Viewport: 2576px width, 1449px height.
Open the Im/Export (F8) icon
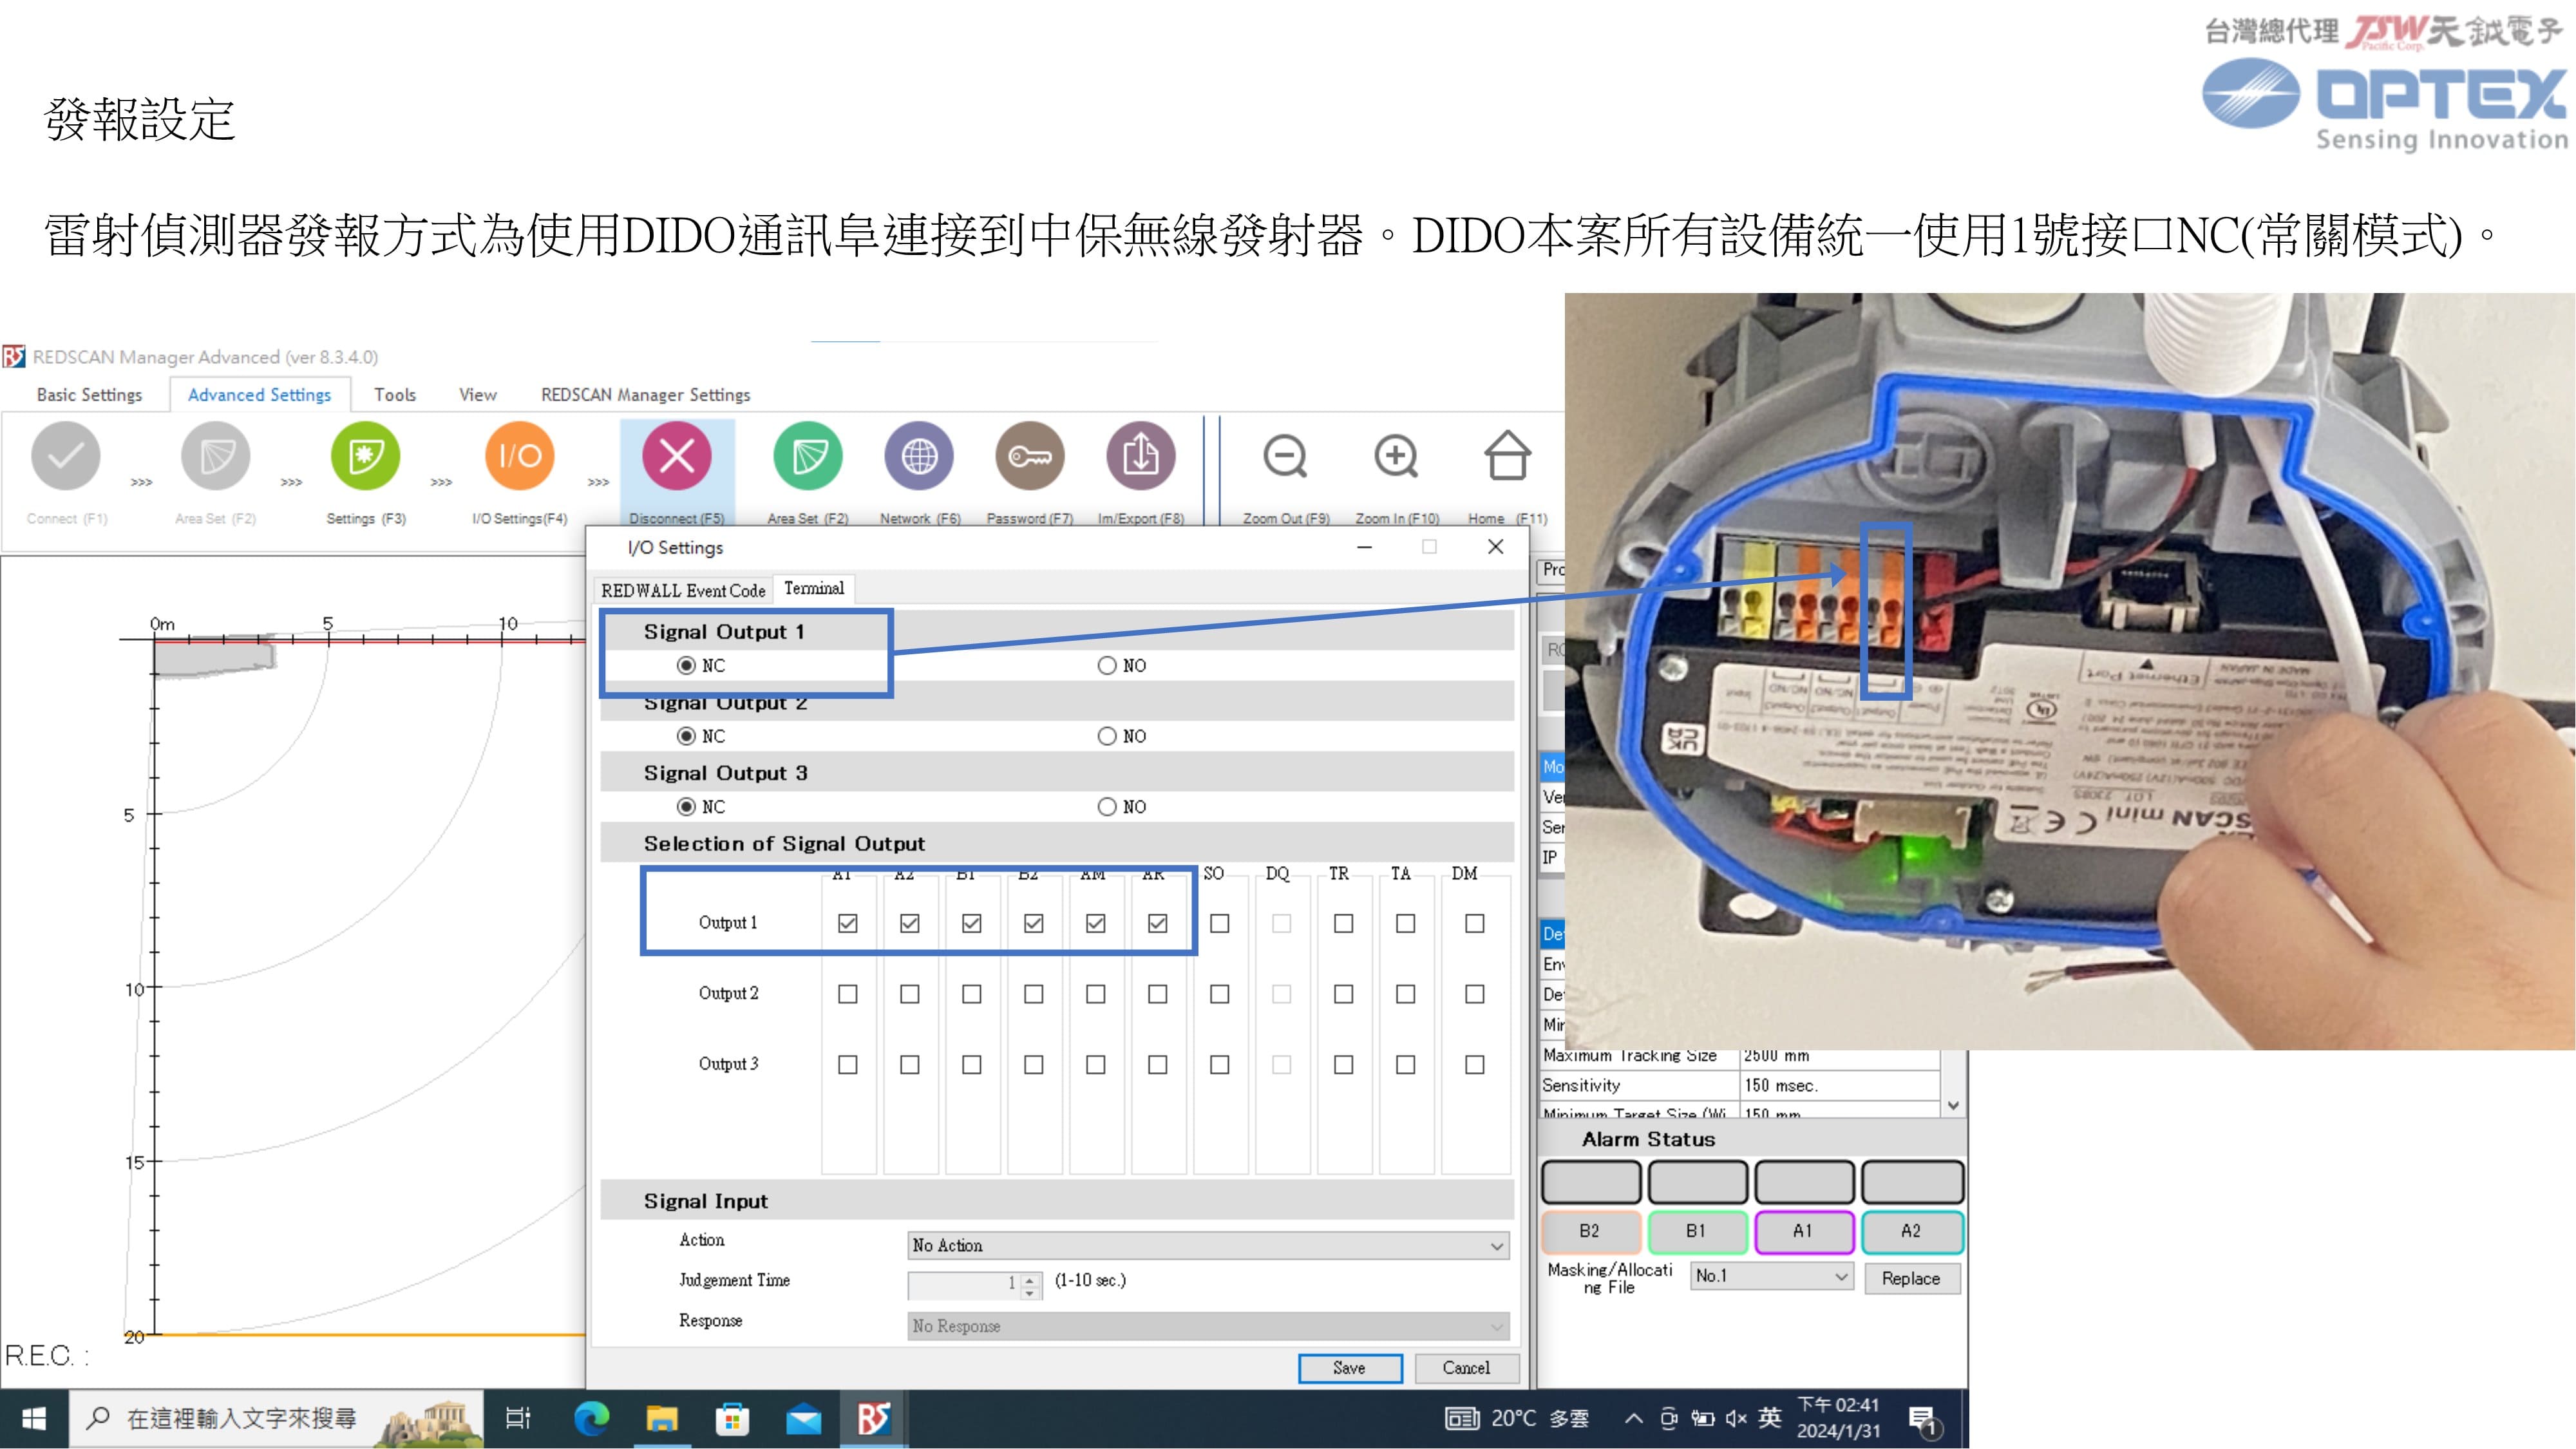coord(1140,457)
